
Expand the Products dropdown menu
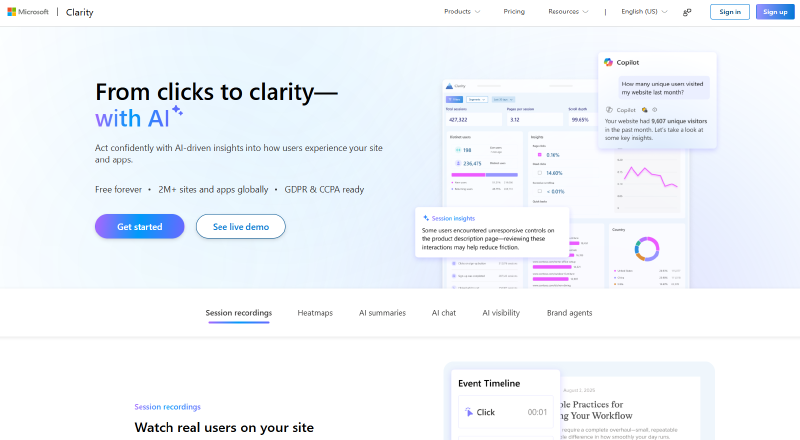pyautogui.click(x=462, y=12)
